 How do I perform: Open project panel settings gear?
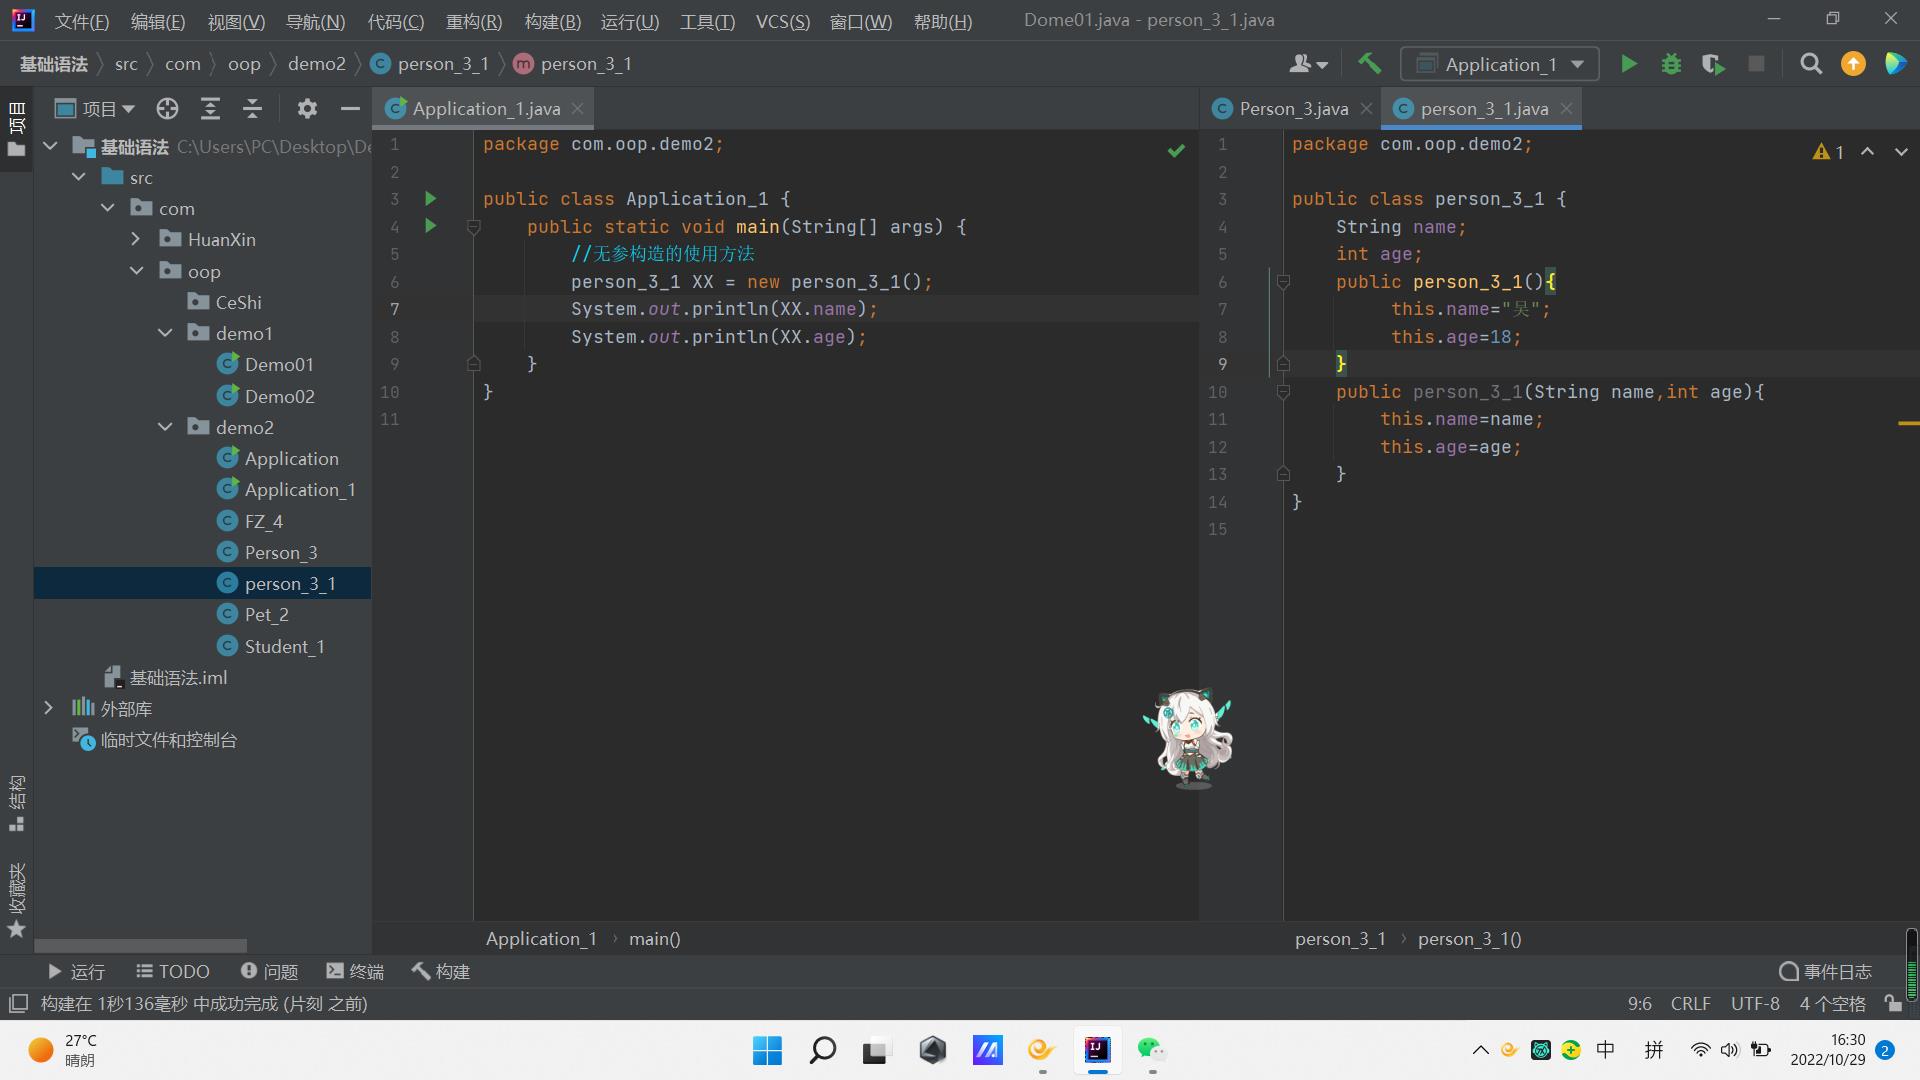pos(307,109)
